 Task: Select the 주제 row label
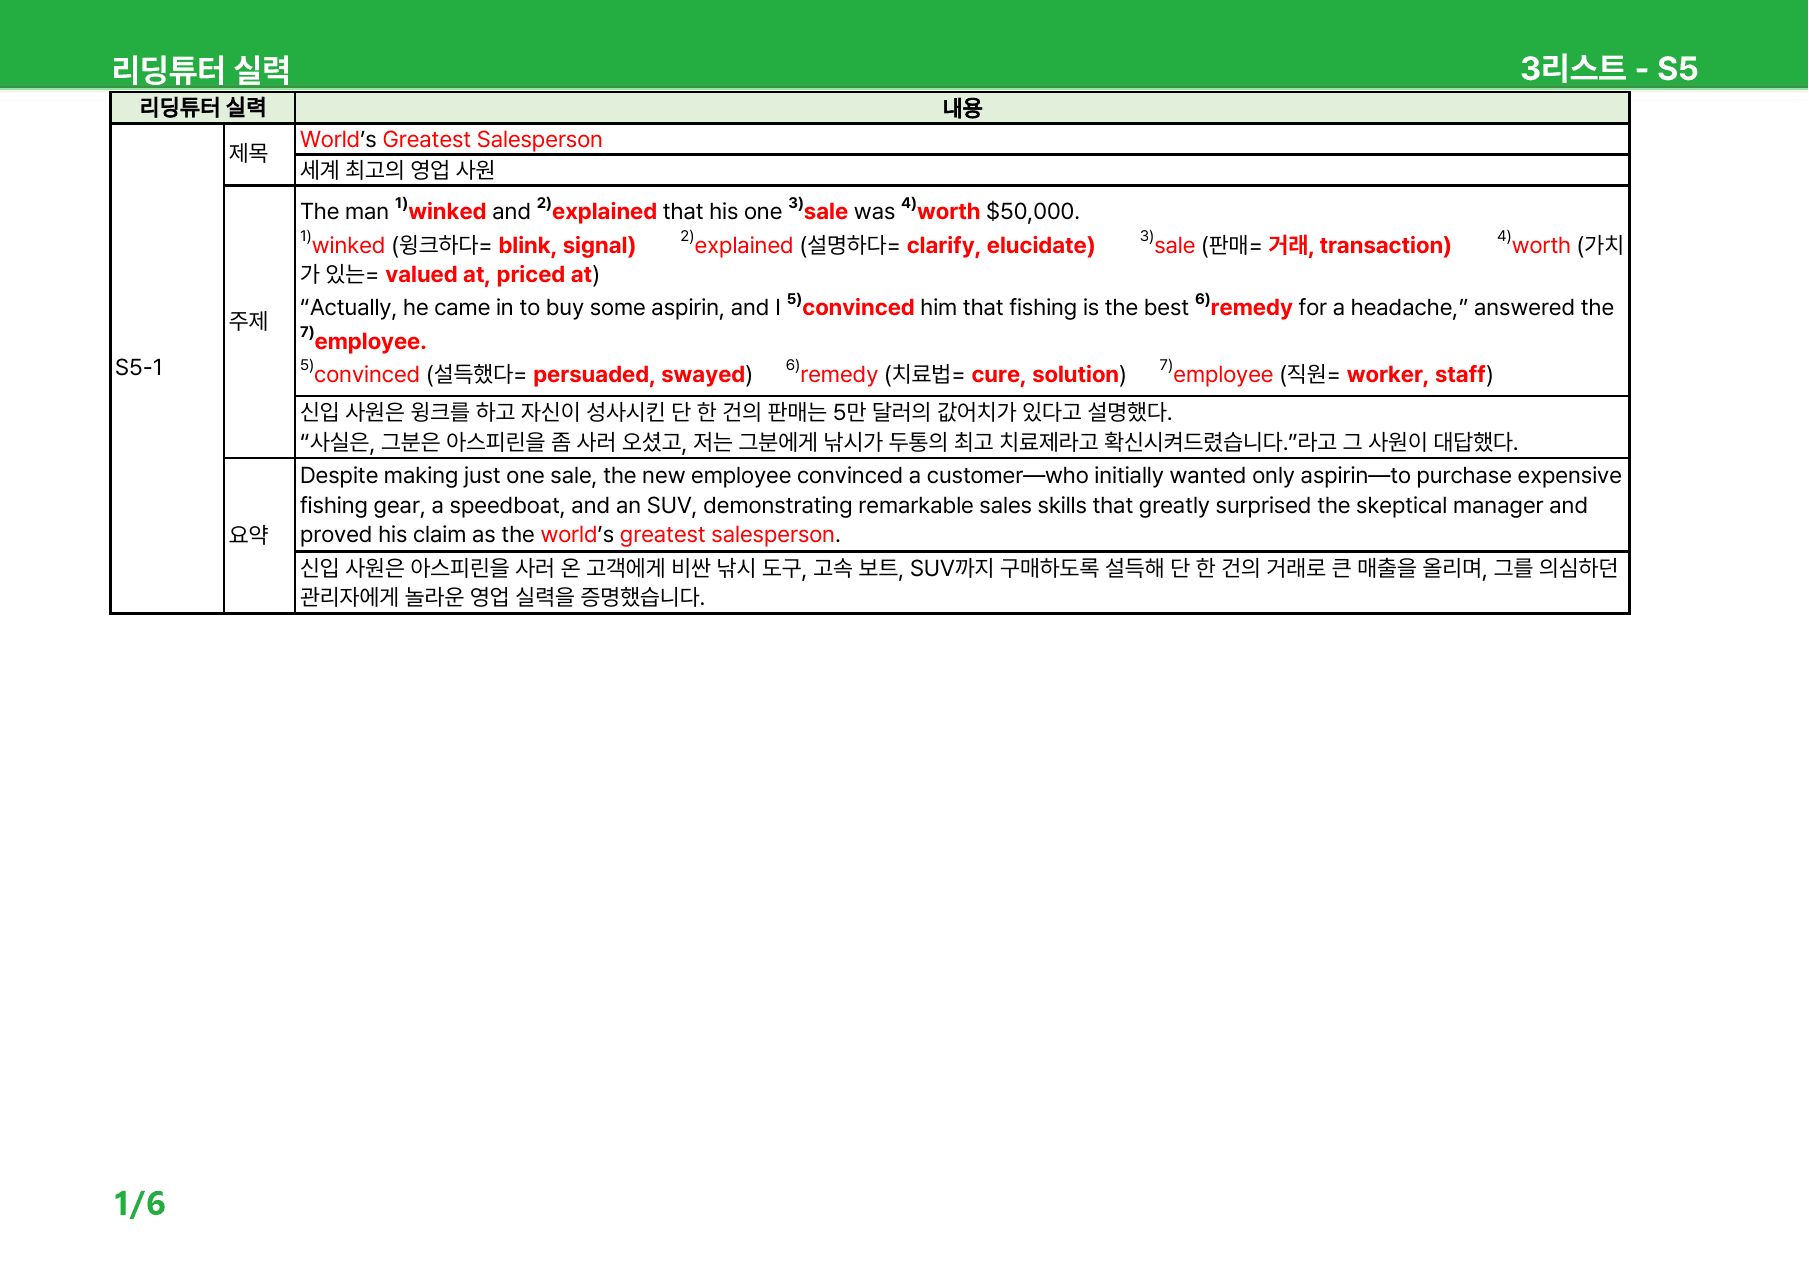(x=248, y=321)
